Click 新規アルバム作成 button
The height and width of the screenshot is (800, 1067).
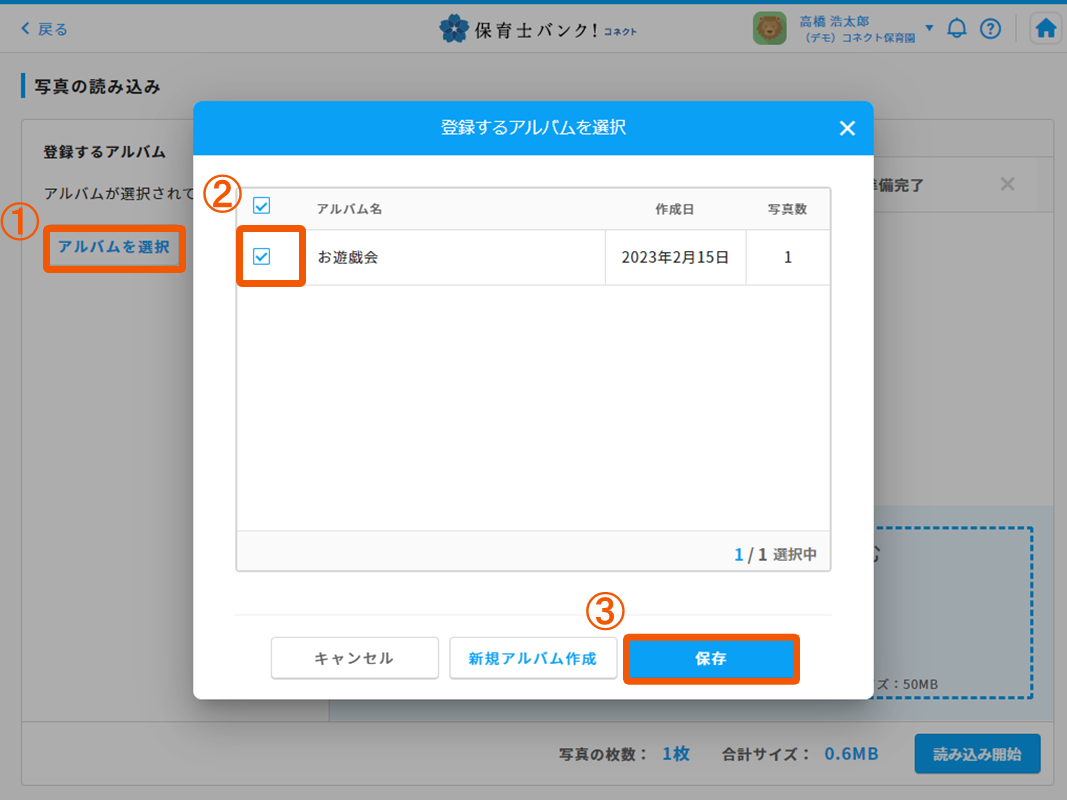pyautogui.click(x=532, y=658)
